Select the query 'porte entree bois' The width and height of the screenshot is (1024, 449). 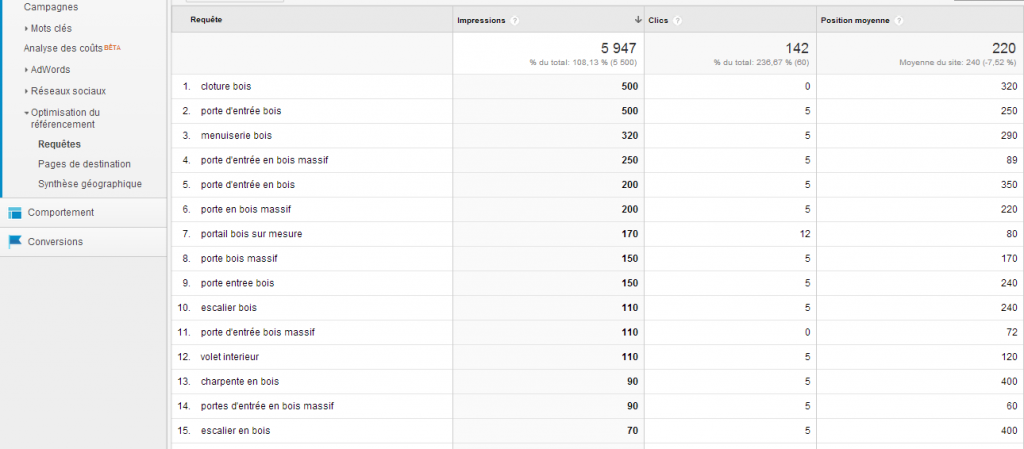point(238,283)
